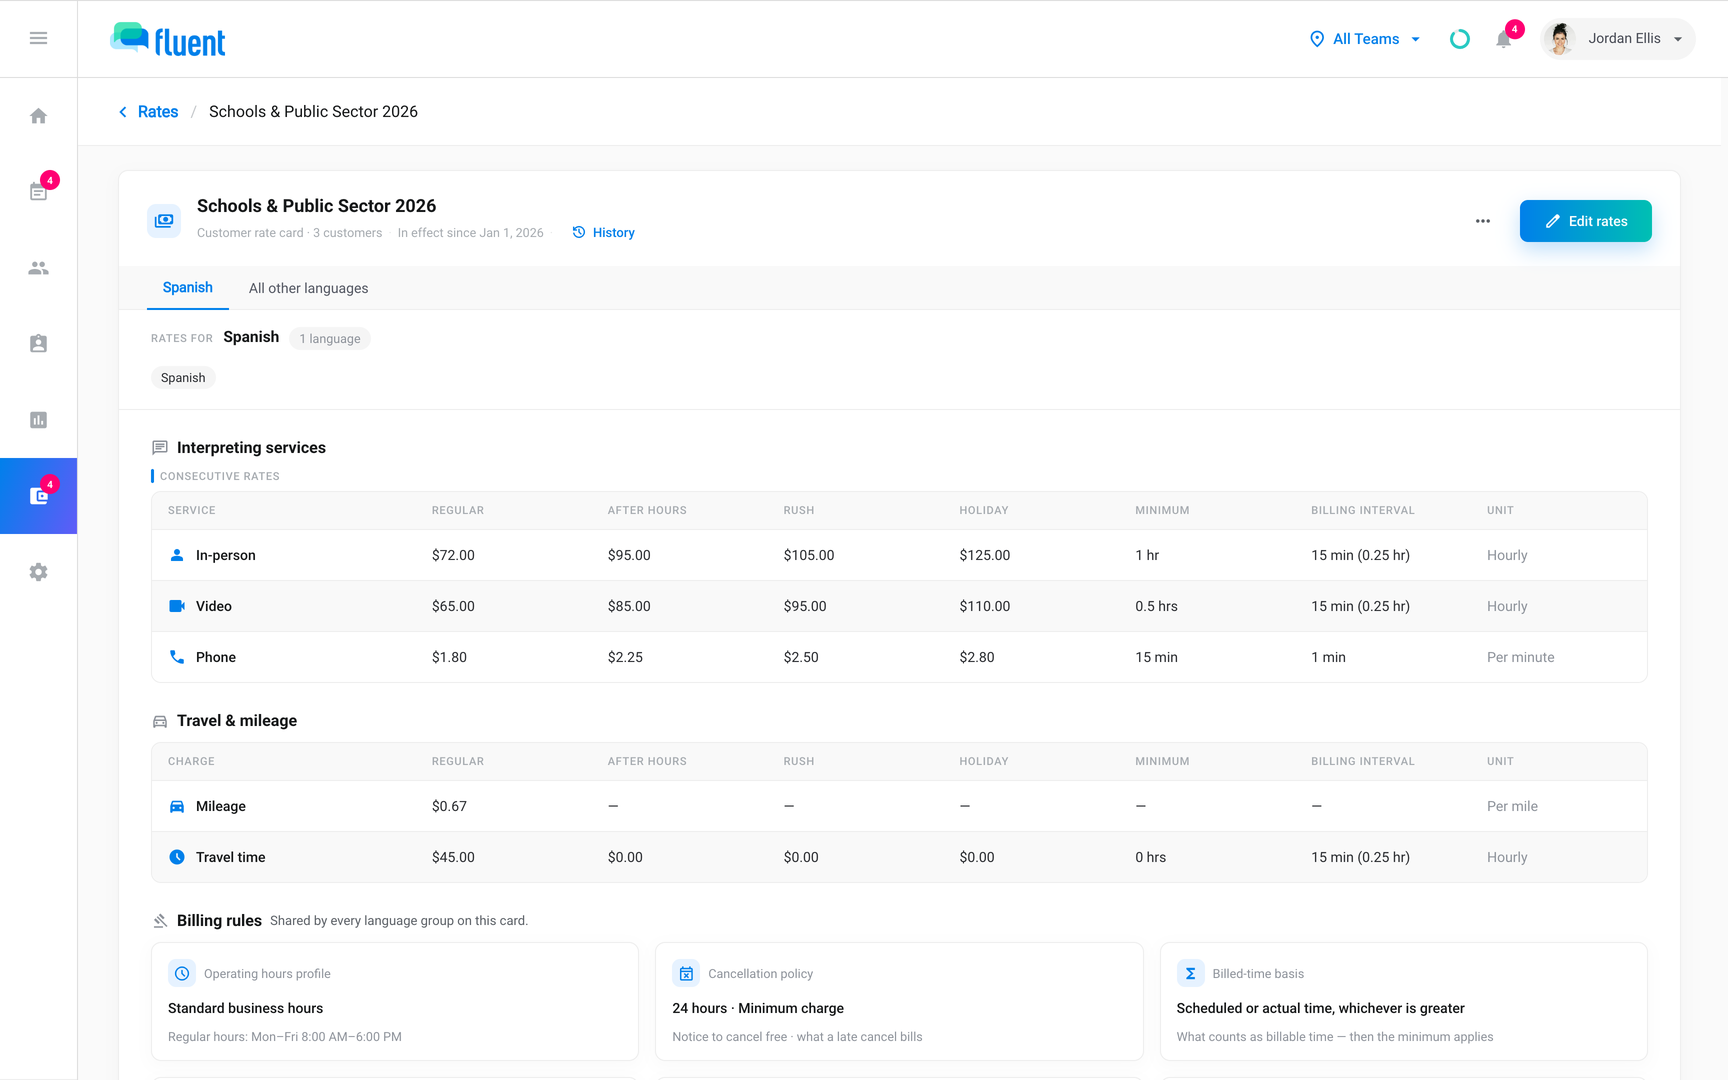Click the Fluent logo
Viewport: 1728px width, 1080px height.
[x=168, y=39]
